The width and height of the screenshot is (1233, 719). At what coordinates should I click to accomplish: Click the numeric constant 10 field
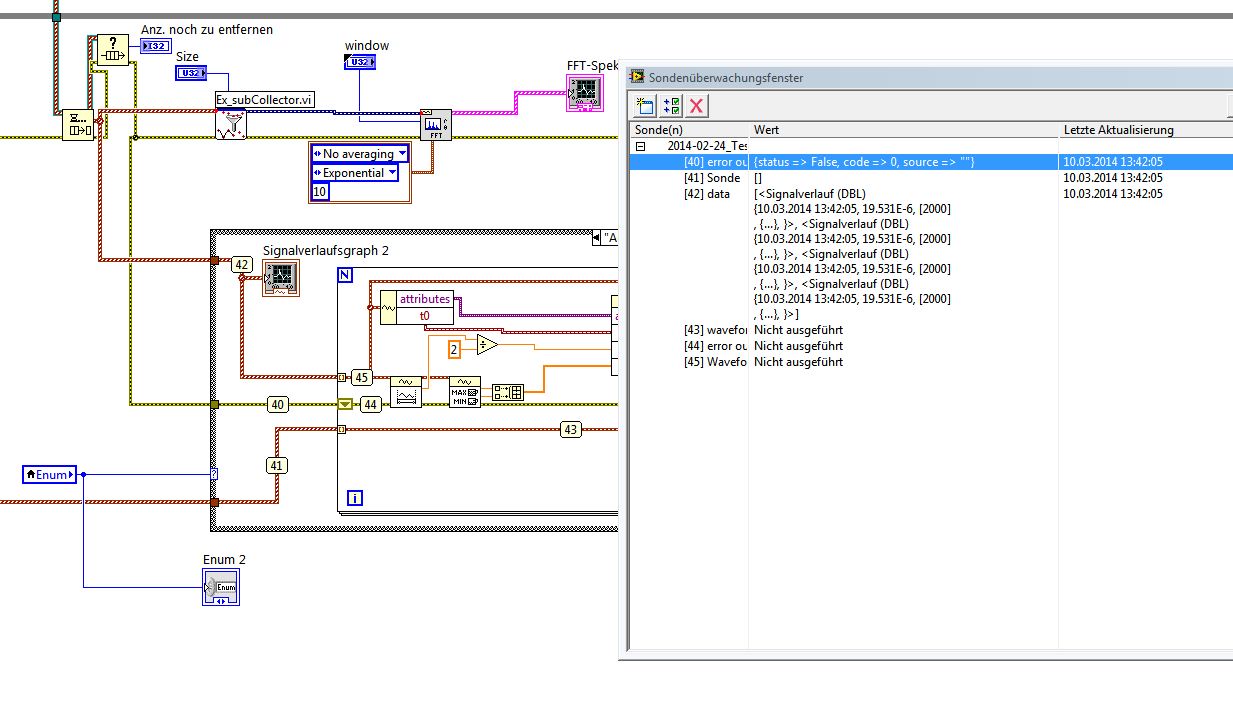point(321,192)
